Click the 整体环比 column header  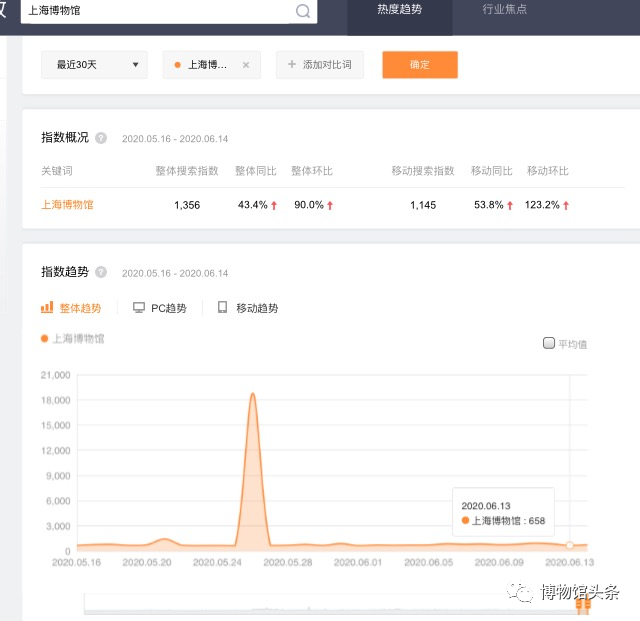pyautogui.click(x=312, y=171)
